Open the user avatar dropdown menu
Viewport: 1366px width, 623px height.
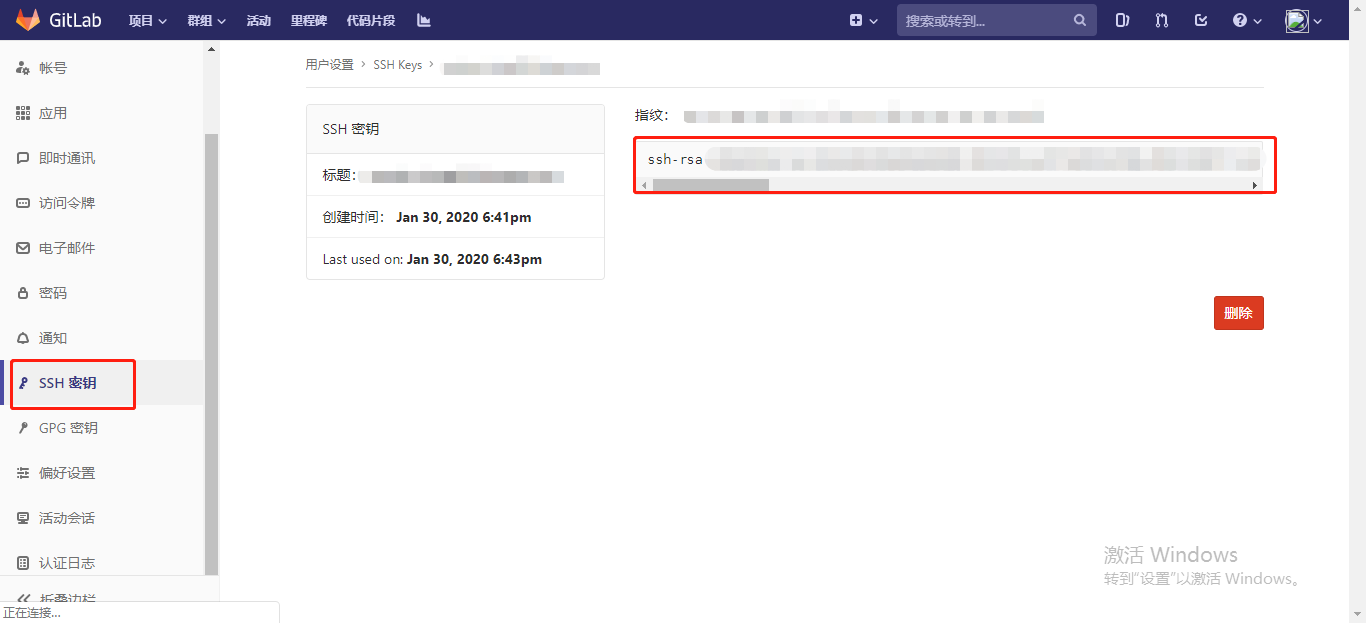click(x=1304, y=20)
